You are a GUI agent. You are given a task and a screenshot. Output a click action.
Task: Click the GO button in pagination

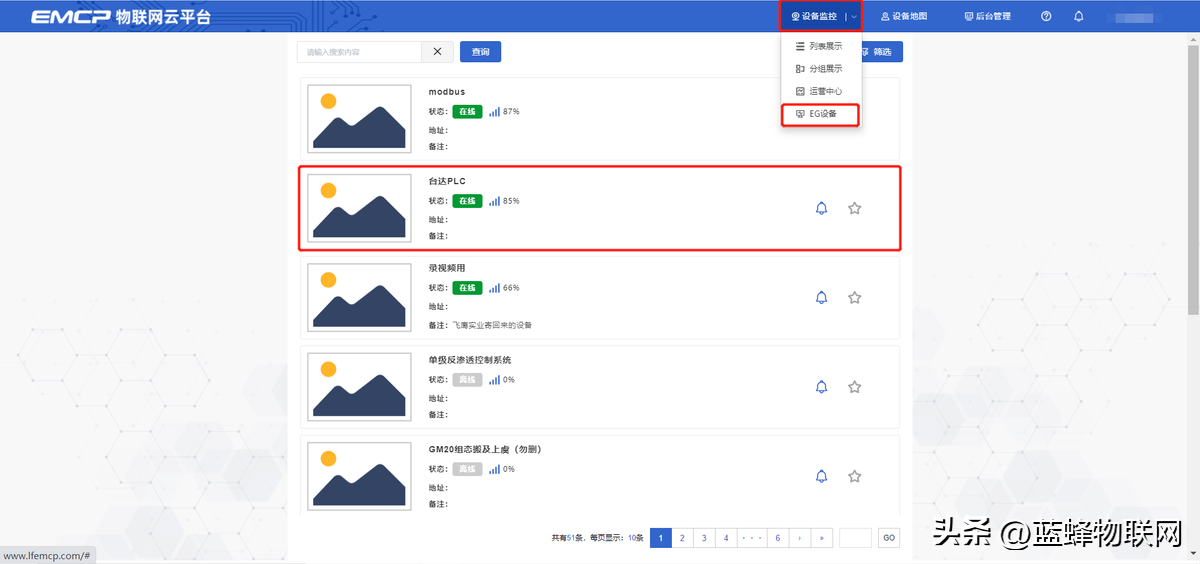pos(888,538)
